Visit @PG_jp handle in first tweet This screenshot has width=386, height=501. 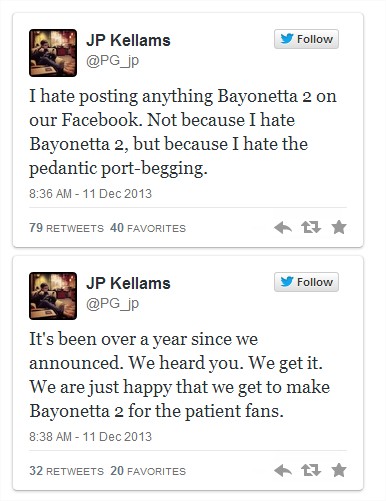point(112,61)
